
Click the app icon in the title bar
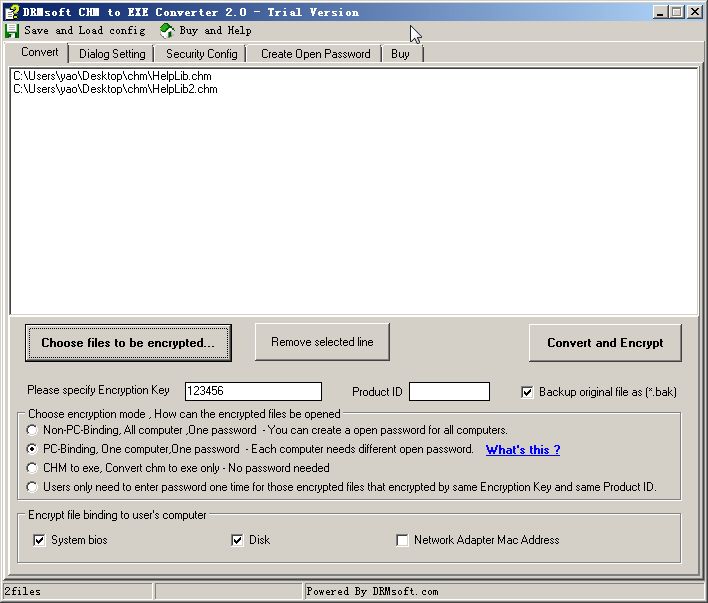point(12,12)
